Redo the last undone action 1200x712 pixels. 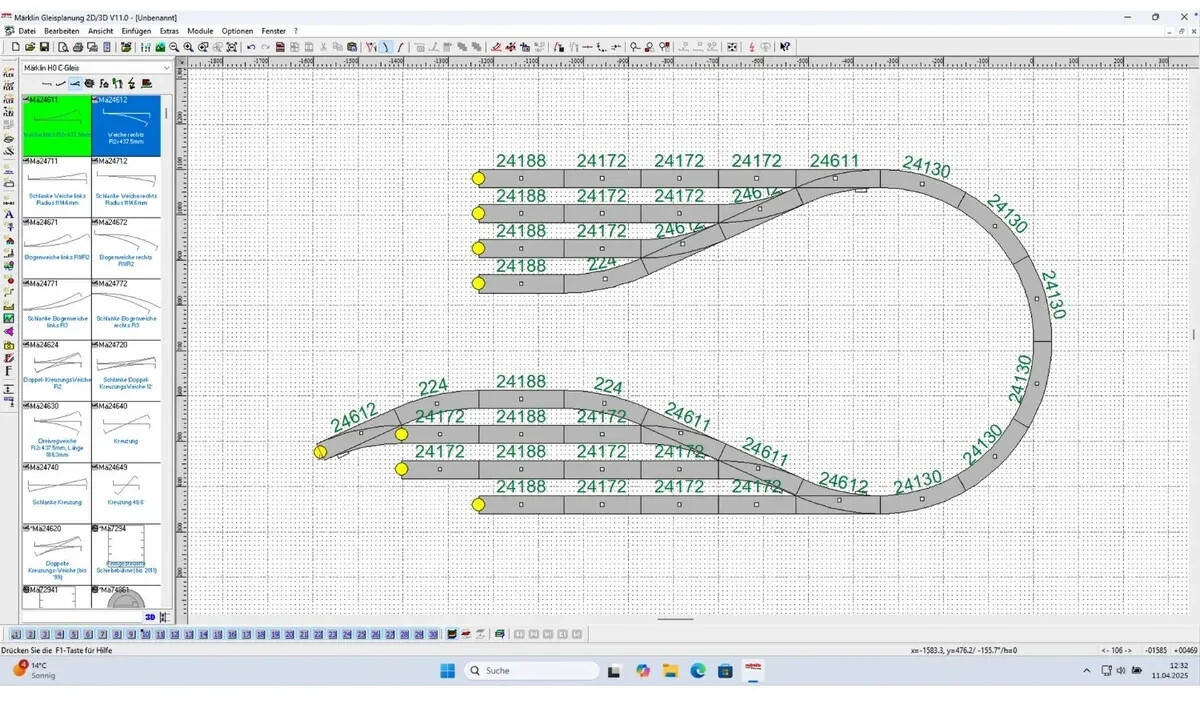265,47
